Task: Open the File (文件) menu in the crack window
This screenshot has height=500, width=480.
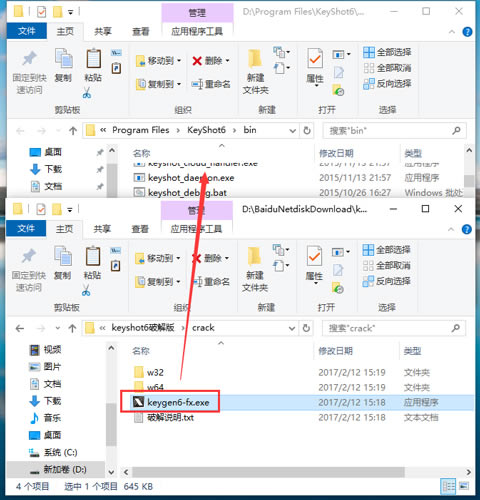Action: pos(26,229)
